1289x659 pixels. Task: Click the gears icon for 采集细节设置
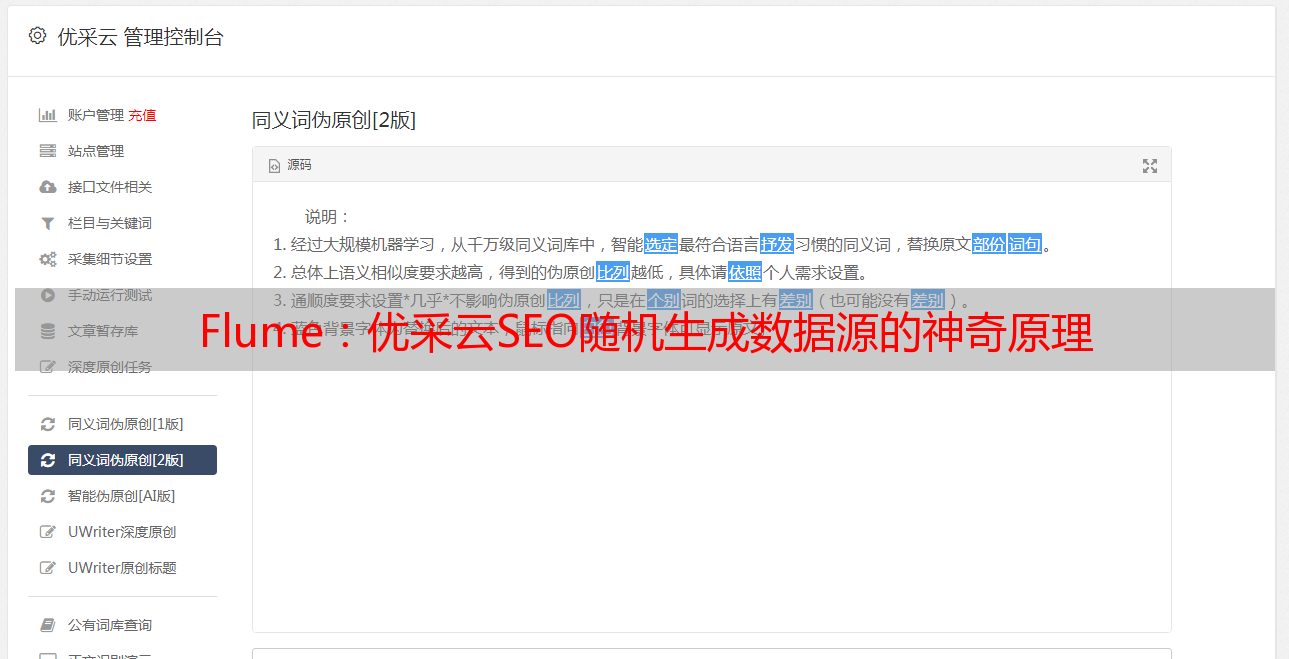pos(47,259)
